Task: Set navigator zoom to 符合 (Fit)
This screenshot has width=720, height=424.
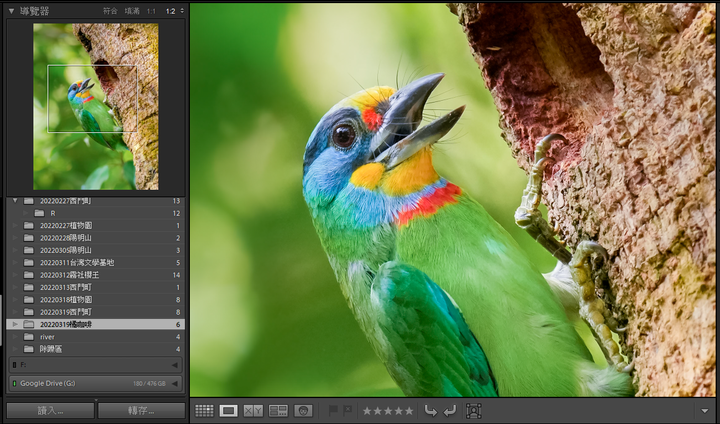Action: [x=110, y=11]
